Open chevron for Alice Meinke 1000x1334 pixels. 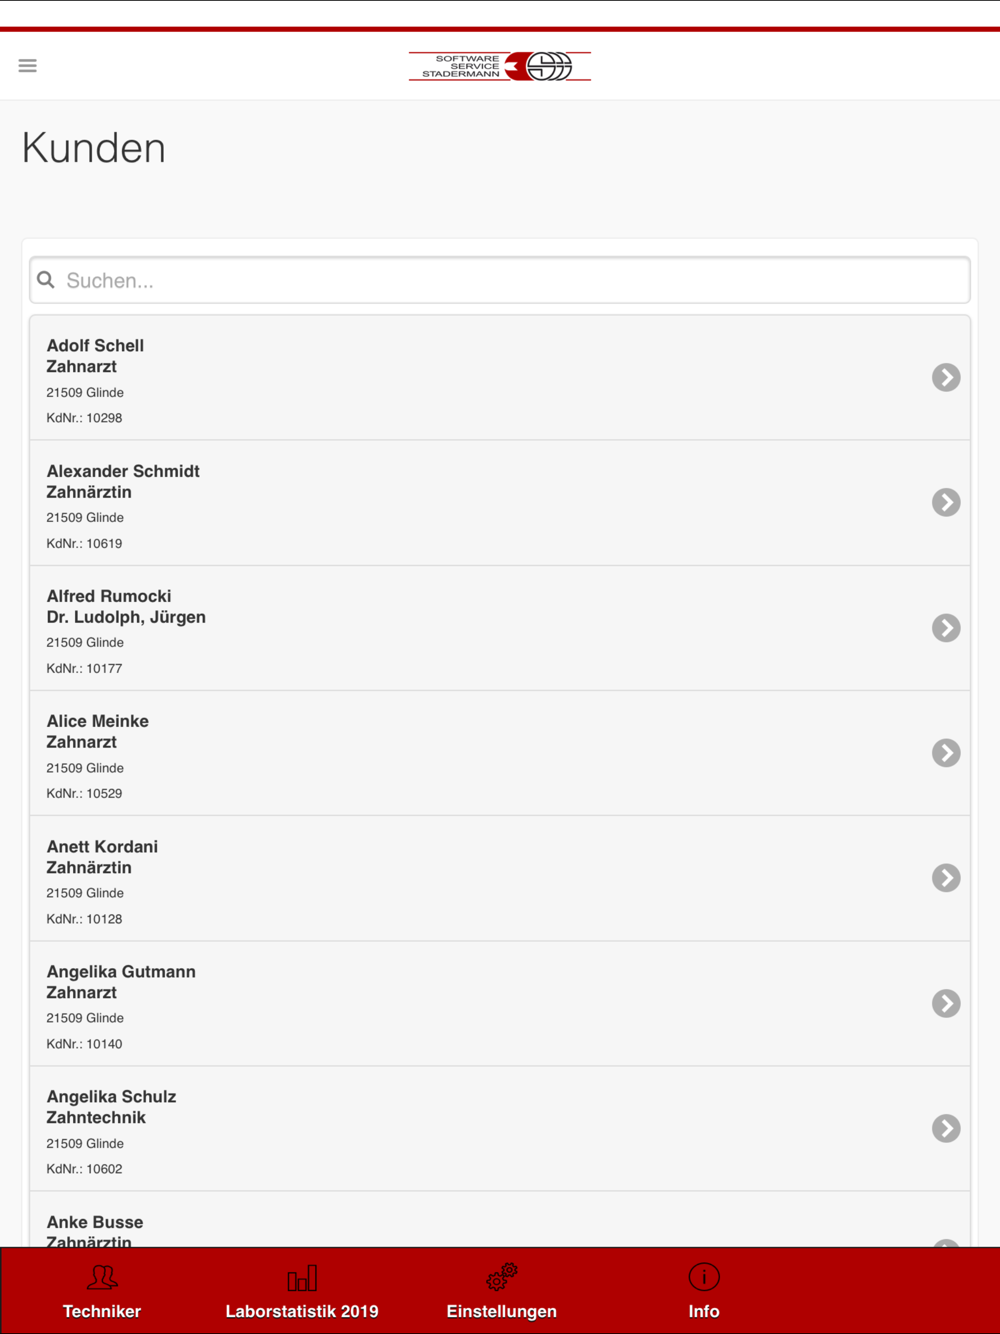click(x=946, y=752)
